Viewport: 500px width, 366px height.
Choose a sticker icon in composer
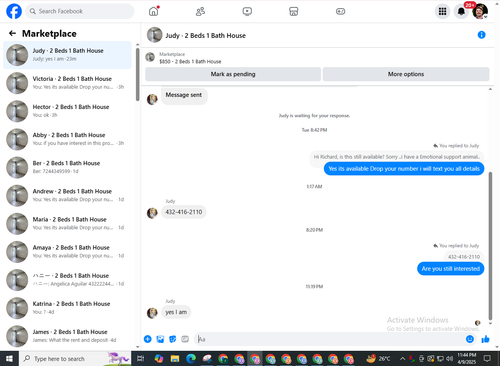pos(173,339)
